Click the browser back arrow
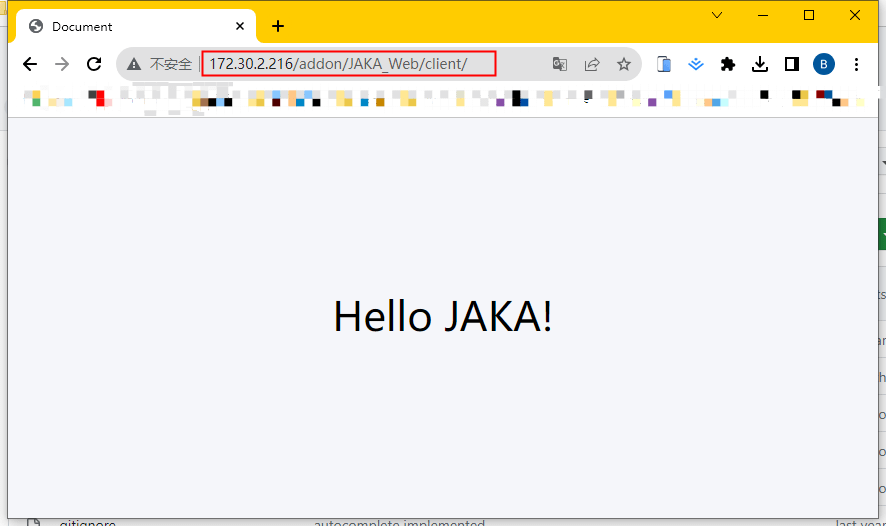Image resolution: width=886 pixels, height=526 pixels. [30, 64]
